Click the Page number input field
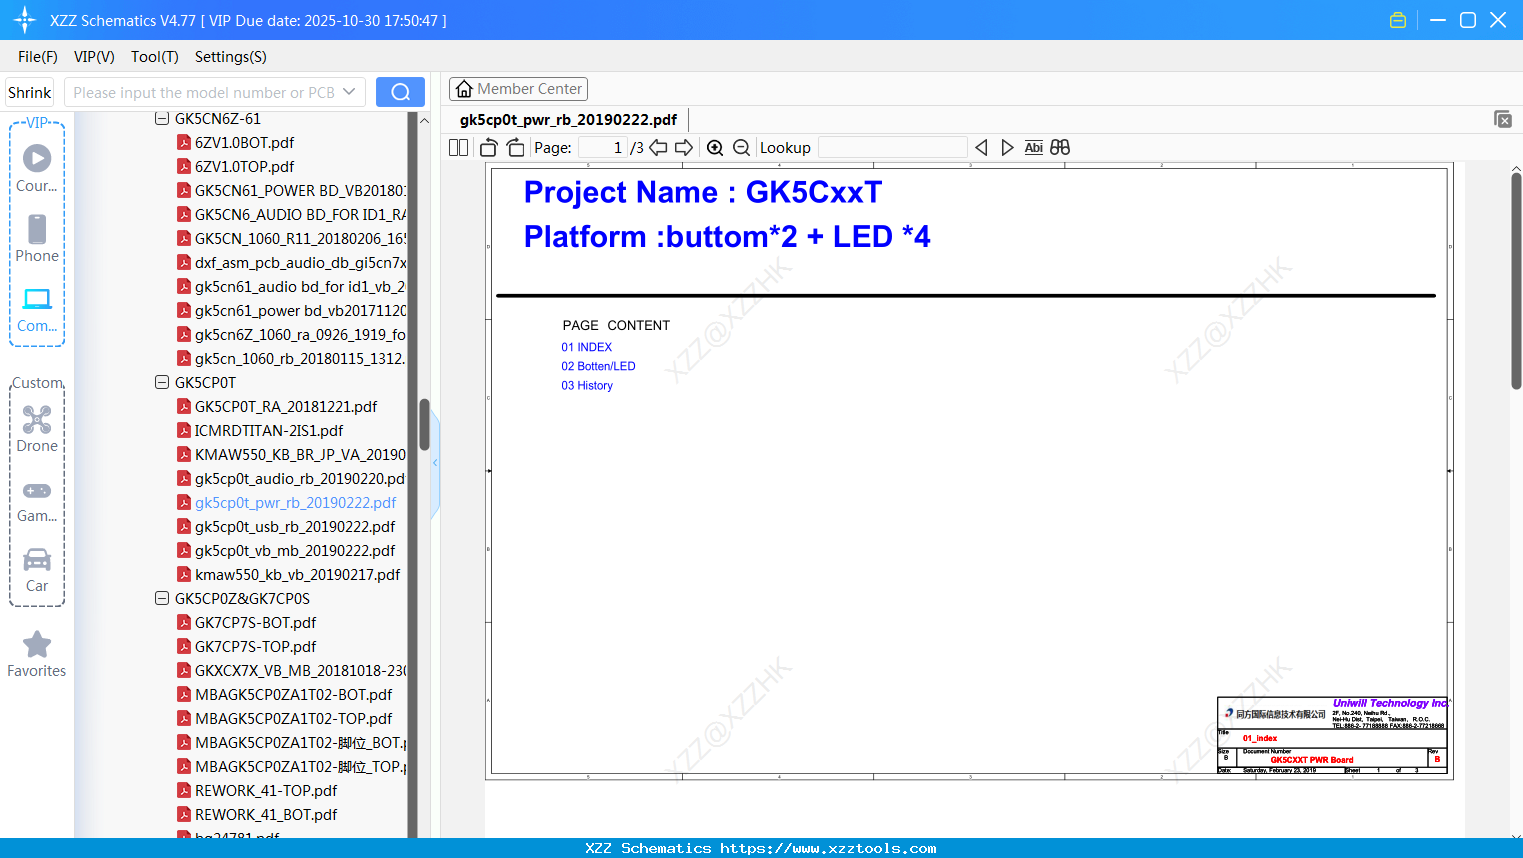The image size is (1523, 858). 603,148
